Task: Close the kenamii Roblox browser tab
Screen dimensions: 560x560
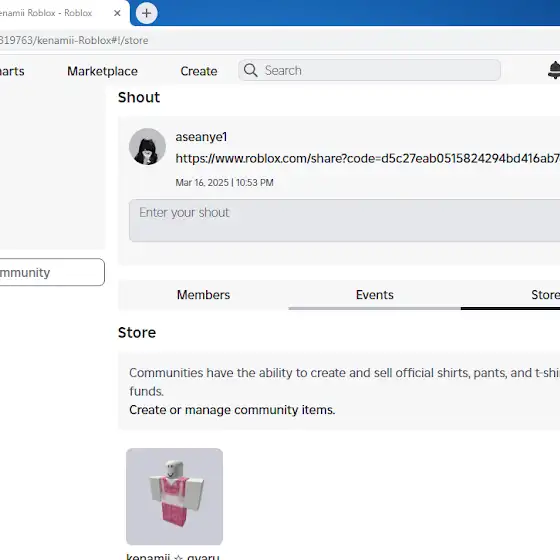Action: tap(117, 13)
